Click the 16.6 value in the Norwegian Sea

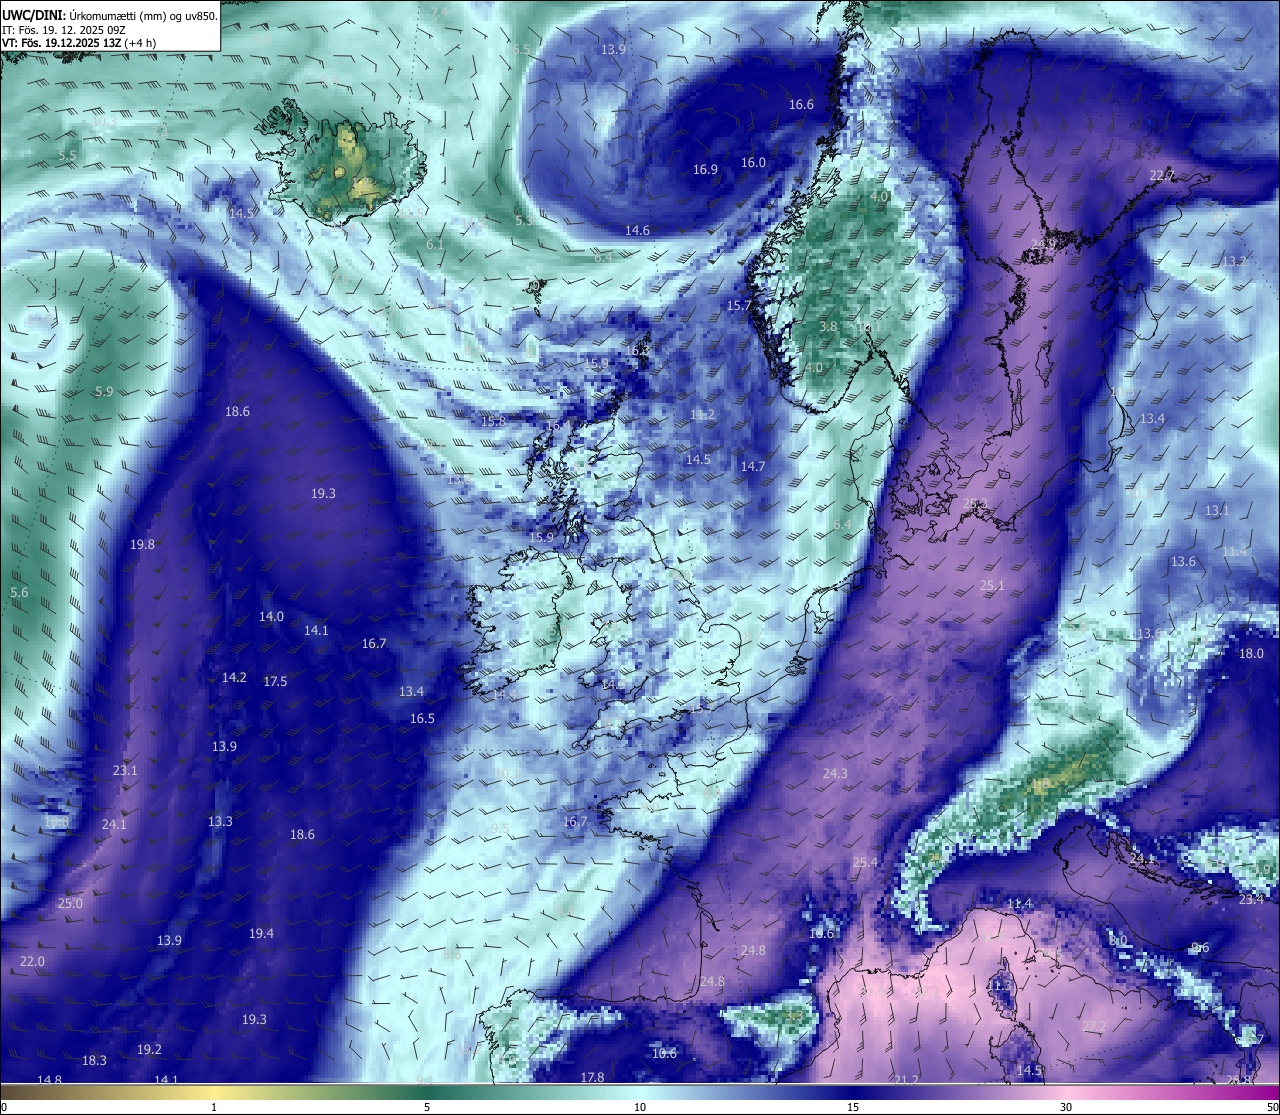pos(801,105)
